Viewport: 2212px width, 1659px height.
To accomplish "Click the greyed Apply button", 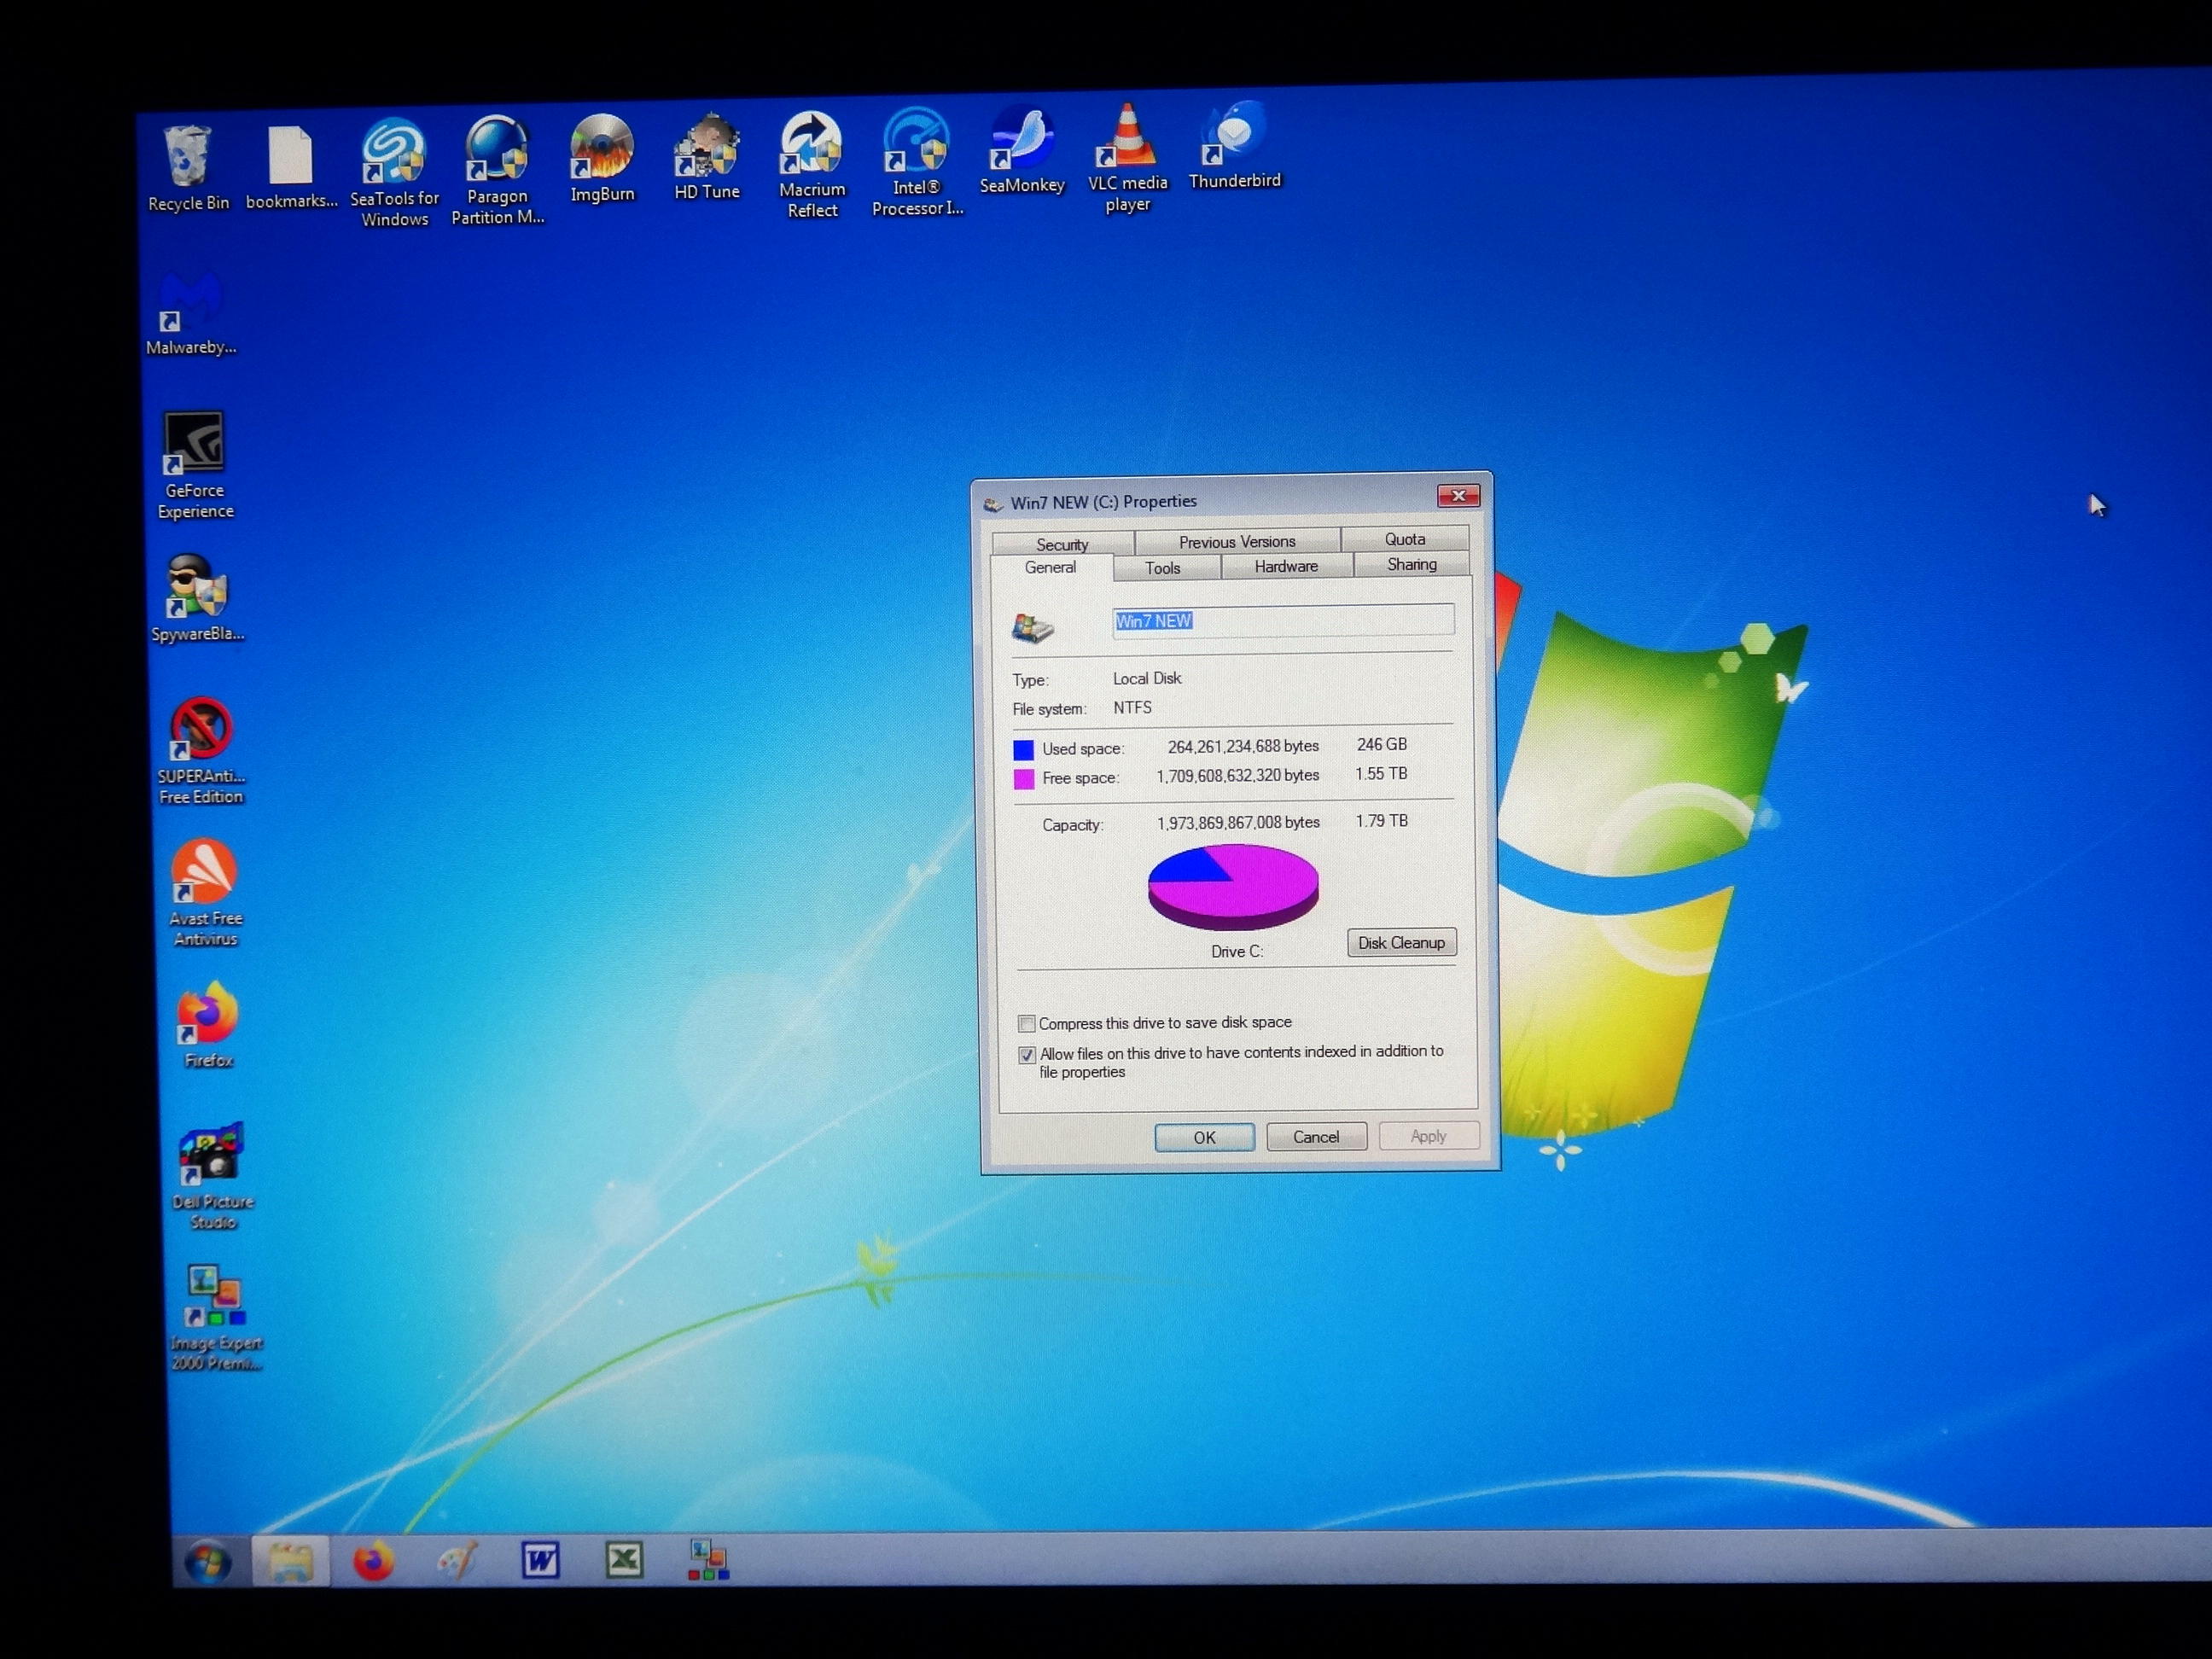I will (1428, 1135).
